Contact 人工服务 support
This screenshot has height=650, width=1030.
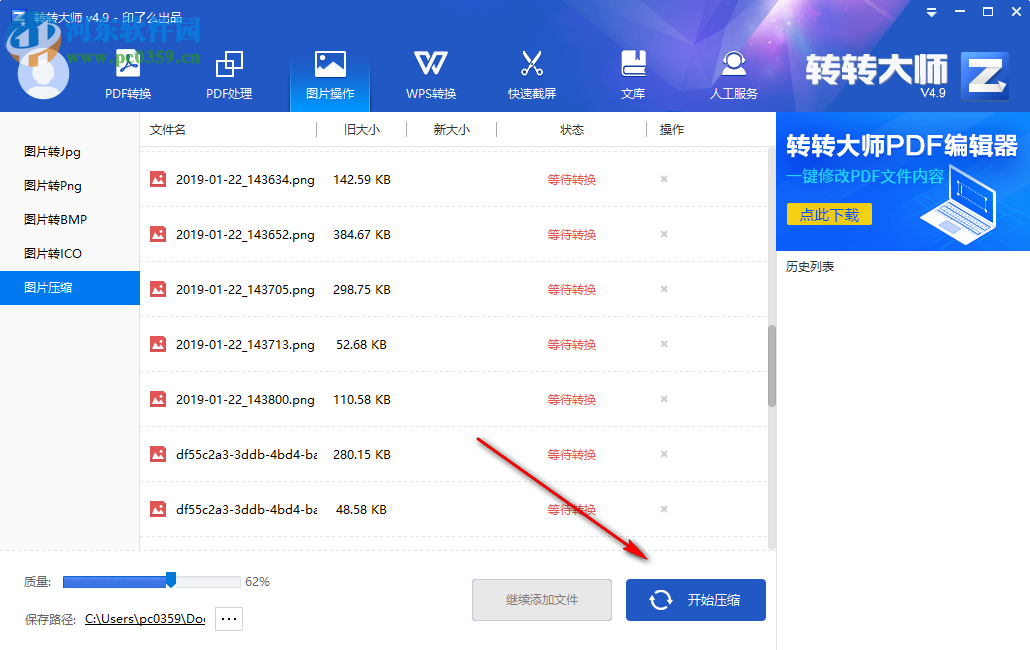coord(733,73)
